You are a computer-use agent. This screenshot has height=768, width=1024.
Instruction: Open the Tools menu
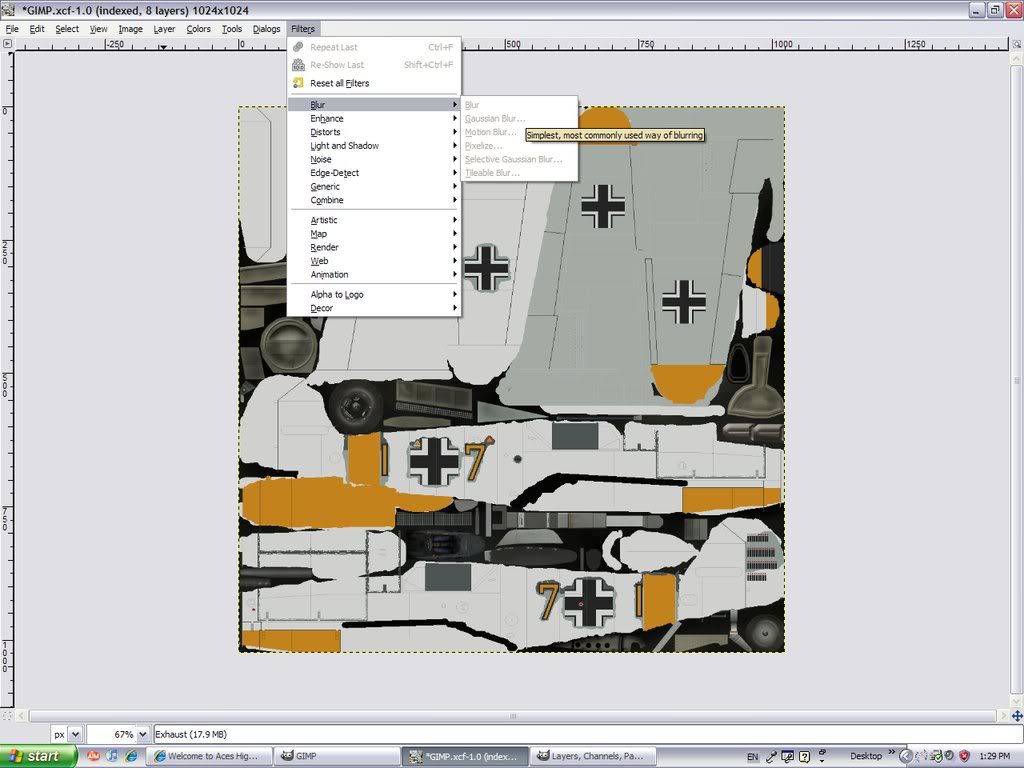click(x=232, y=29)
